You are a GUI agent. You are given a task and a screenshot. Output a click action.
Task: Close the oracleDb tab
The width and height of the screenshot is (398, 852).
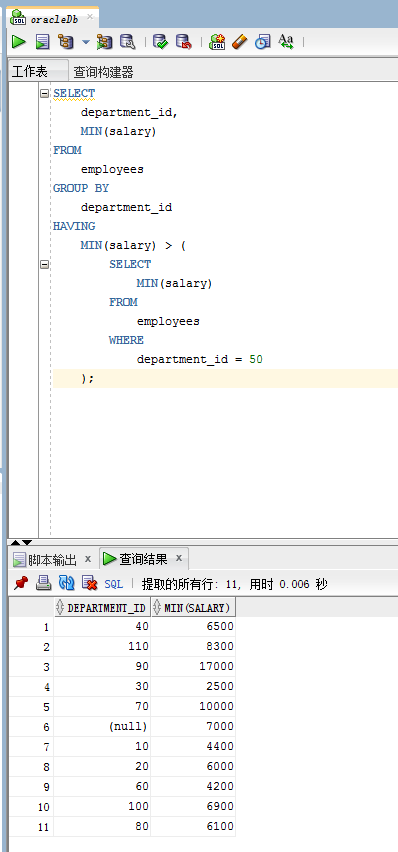[x=90, y=17]
